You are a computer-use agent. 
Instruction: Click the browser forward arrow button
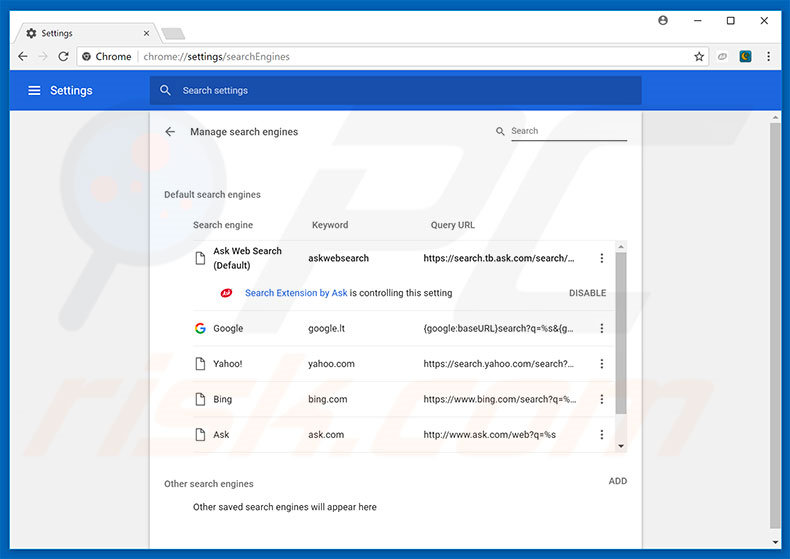click(x=43, y=56)
